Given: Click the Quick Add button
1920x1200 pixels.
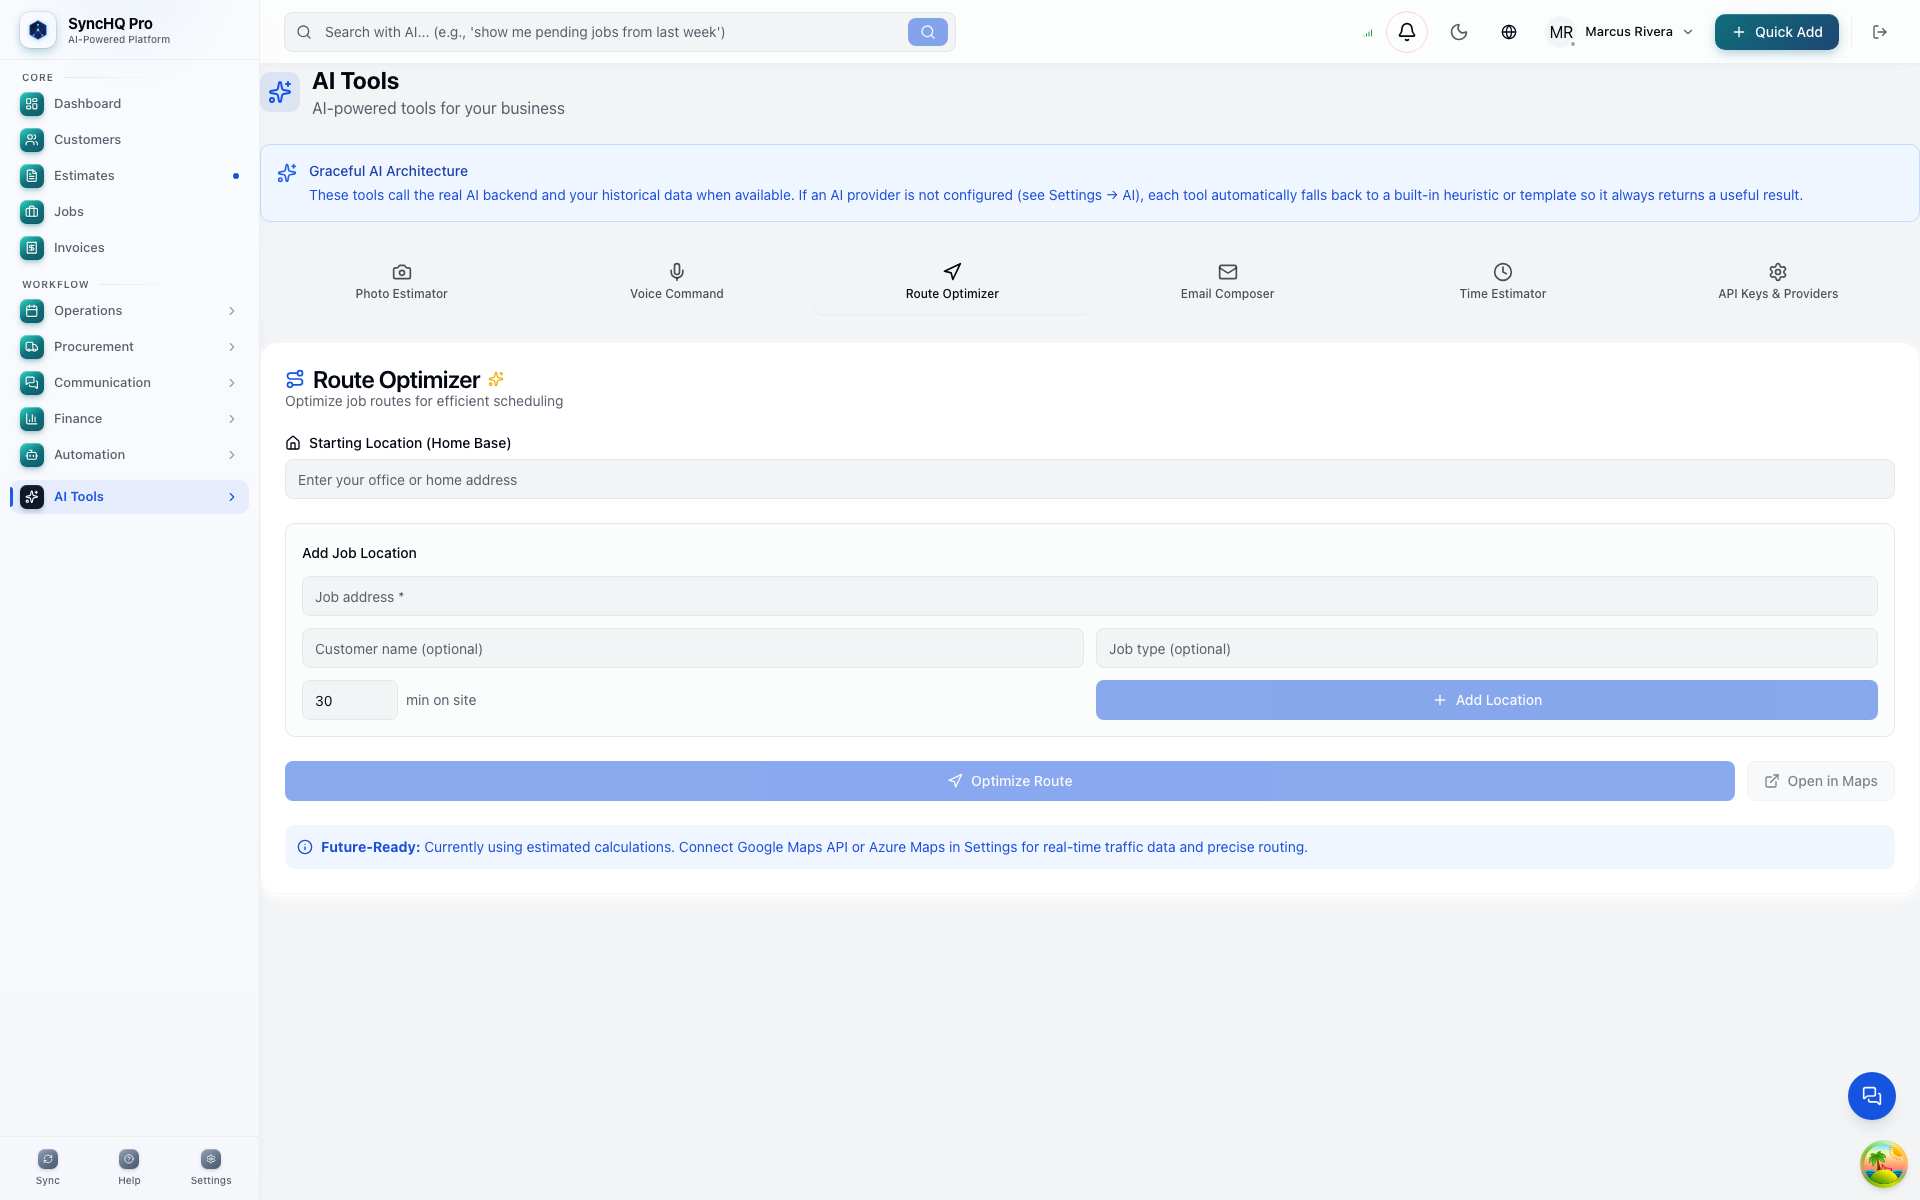Looking at the screenshot, I should pyautogui.click(x=1777, y=32).
